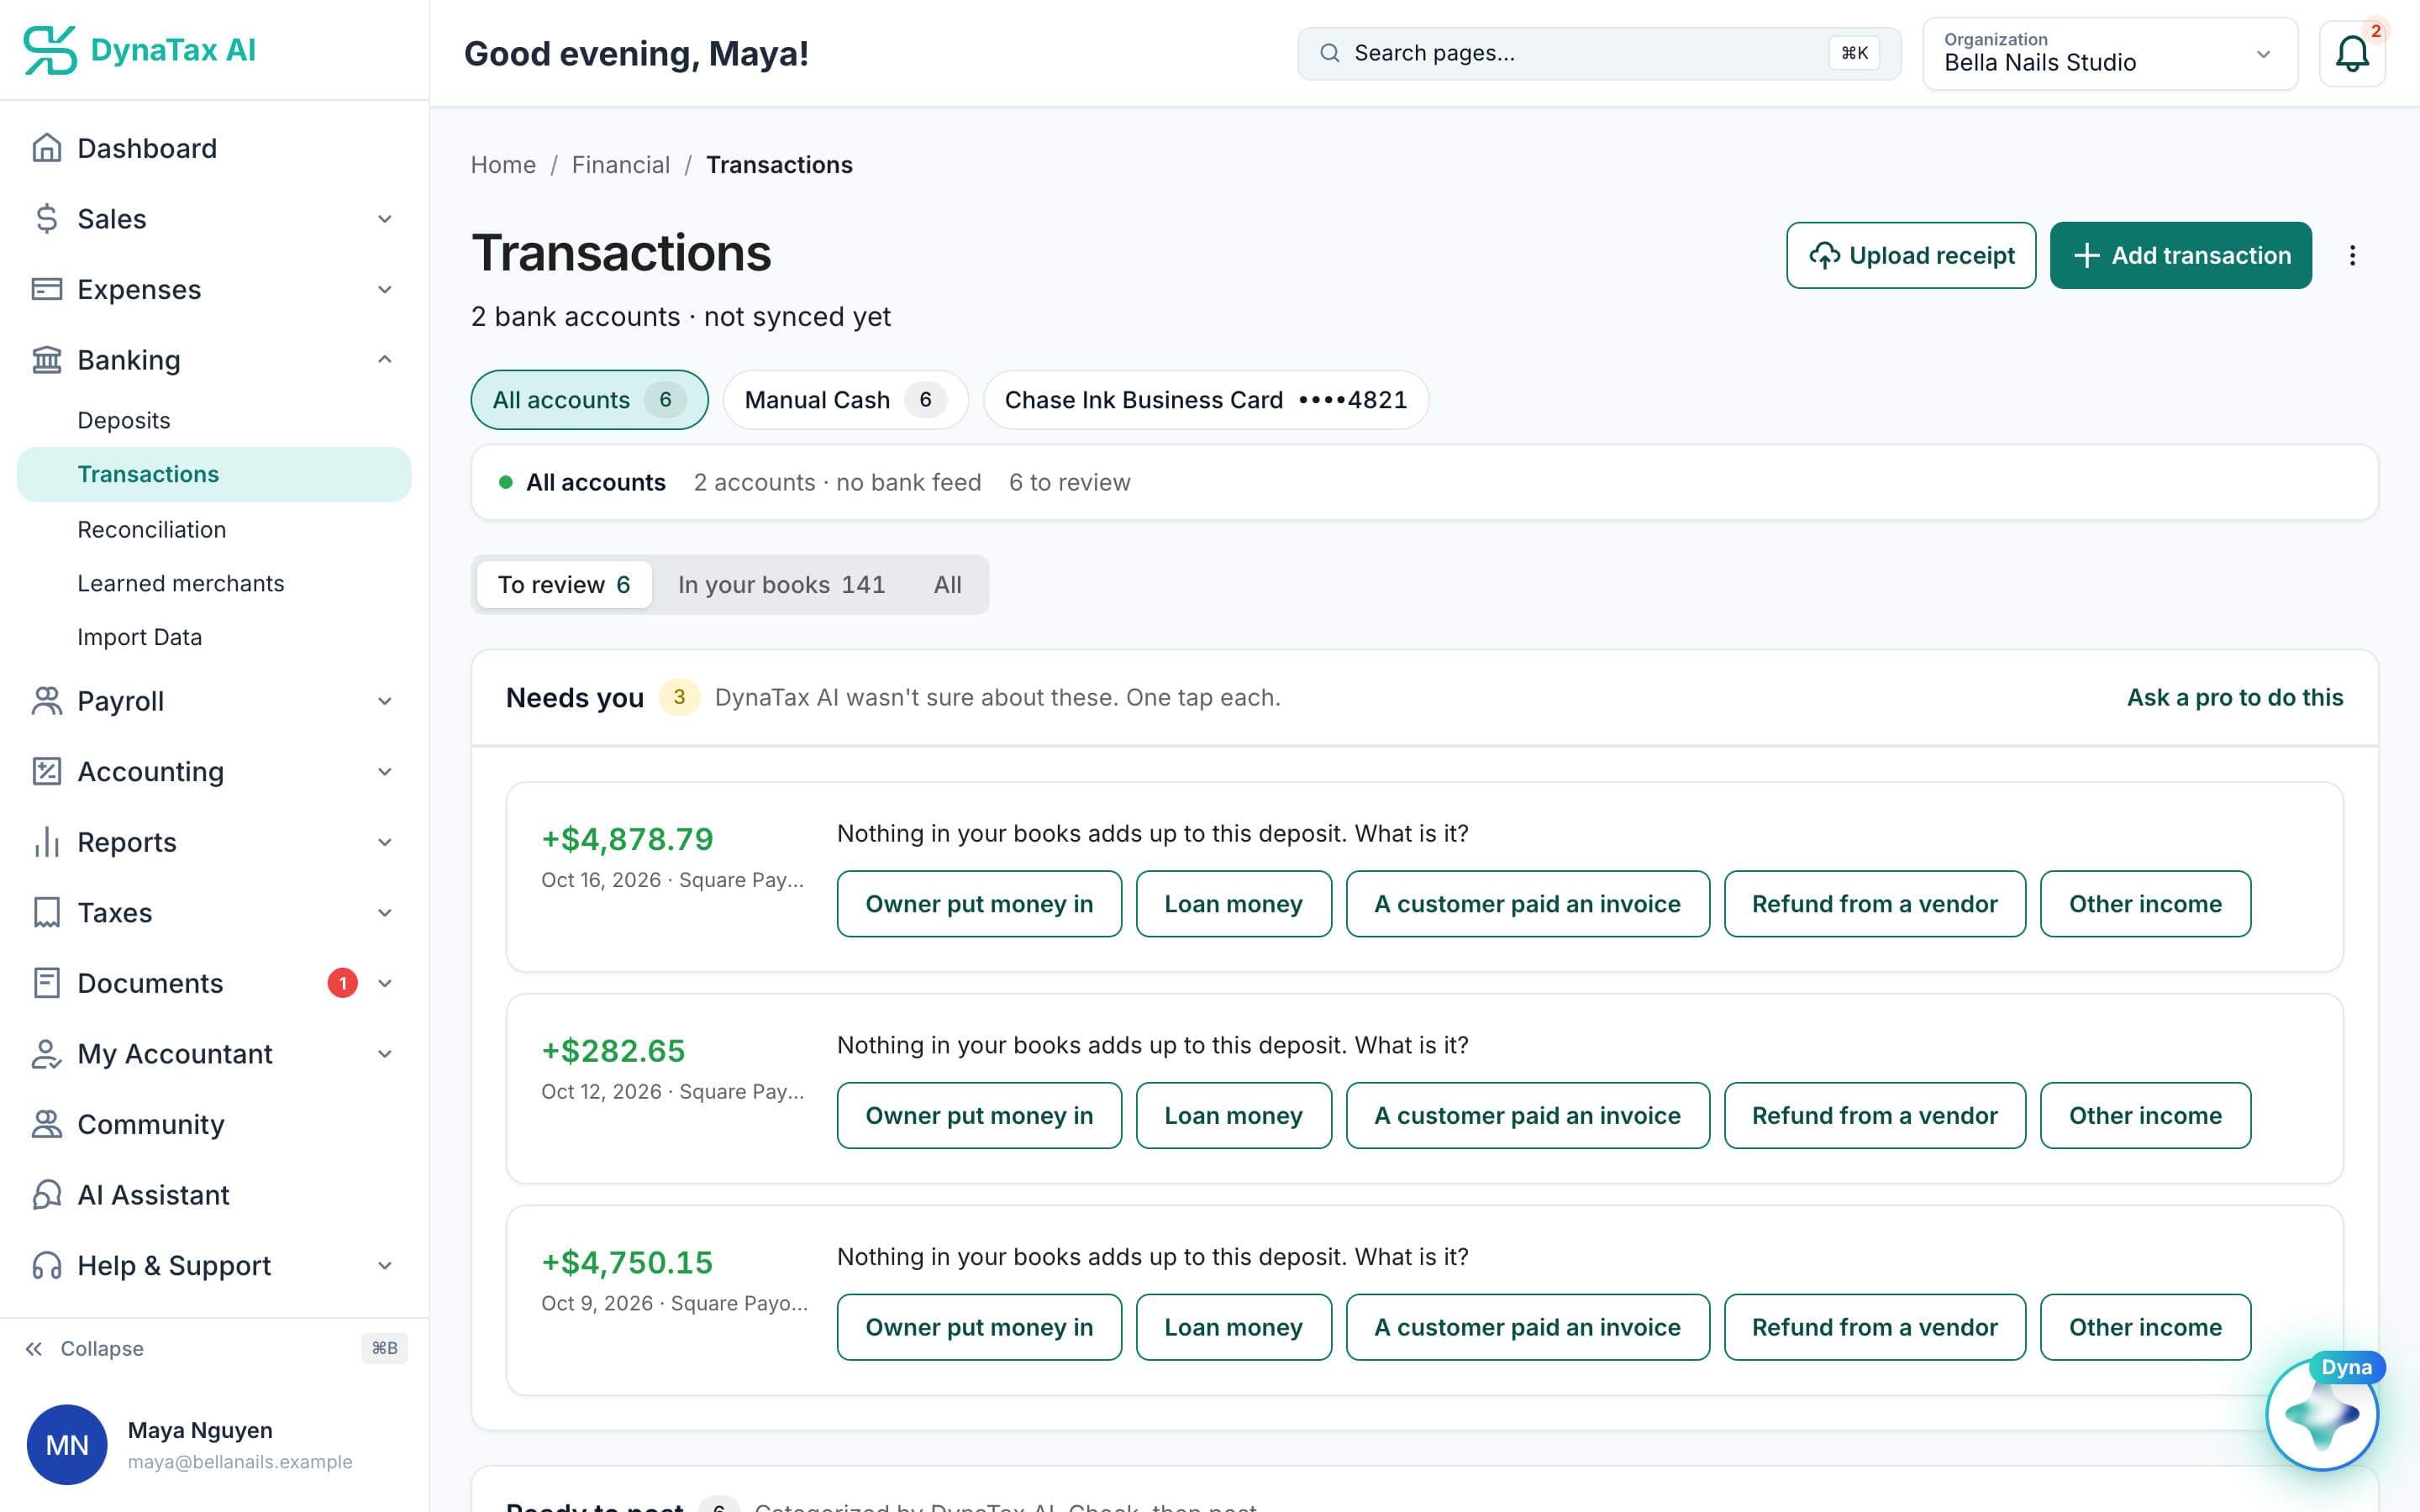Select the Manual Cash account pill
Viewport: 2420px width, 1512px height.
click(845, 400)
